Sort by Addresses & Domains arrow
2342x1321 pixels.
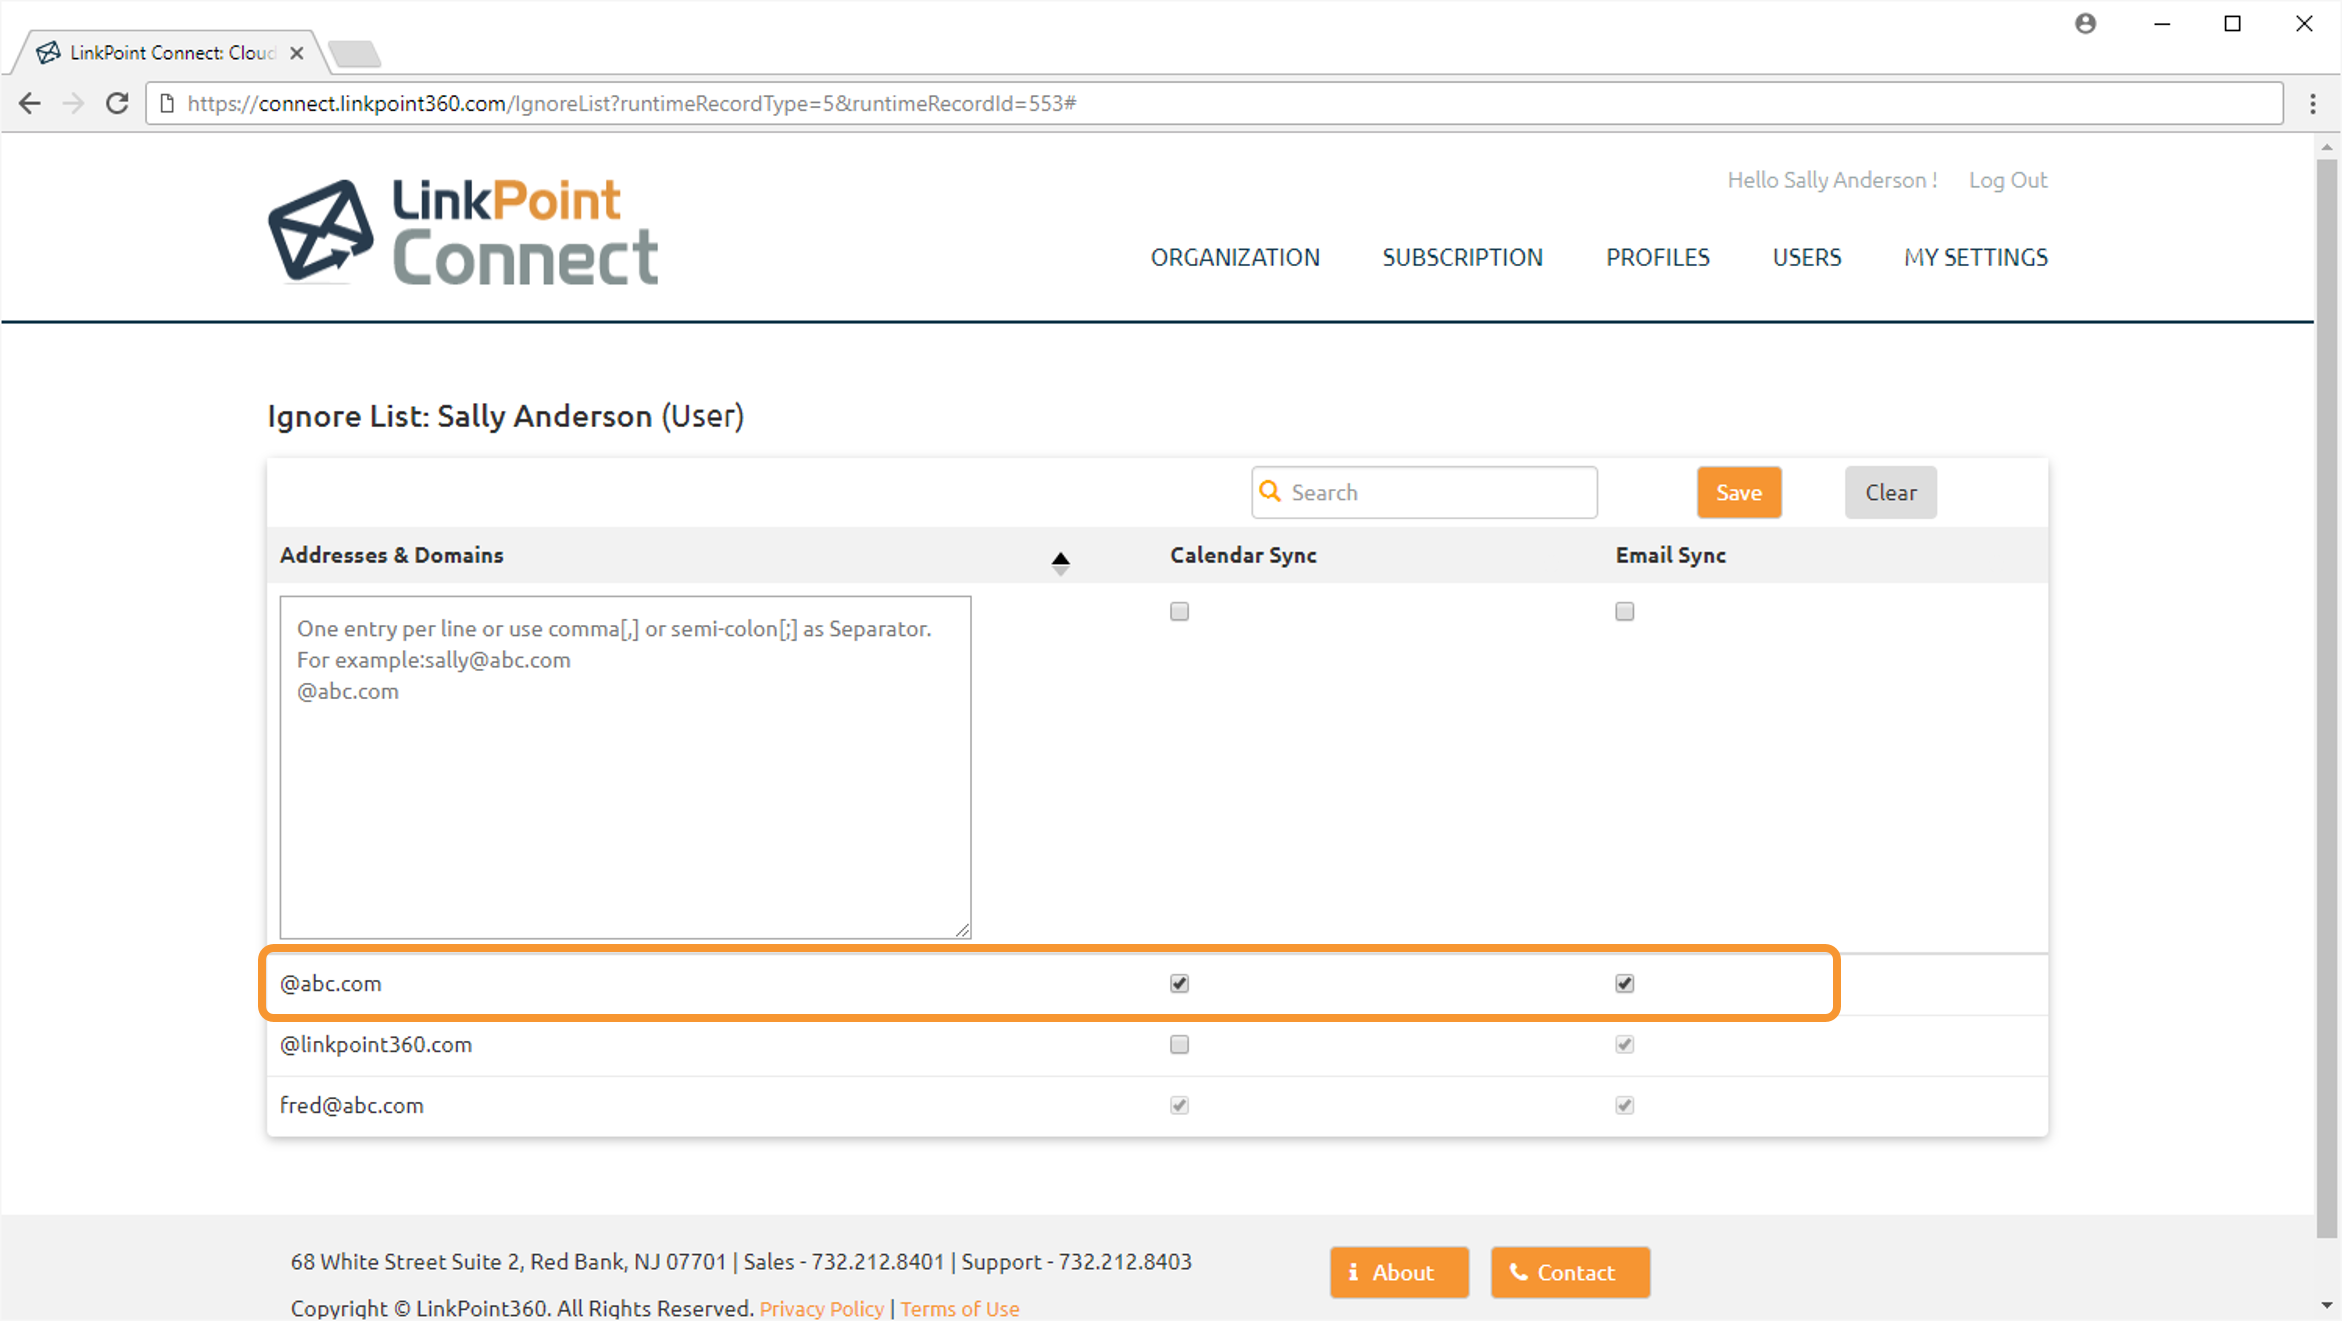click(x=1061, y=562)
